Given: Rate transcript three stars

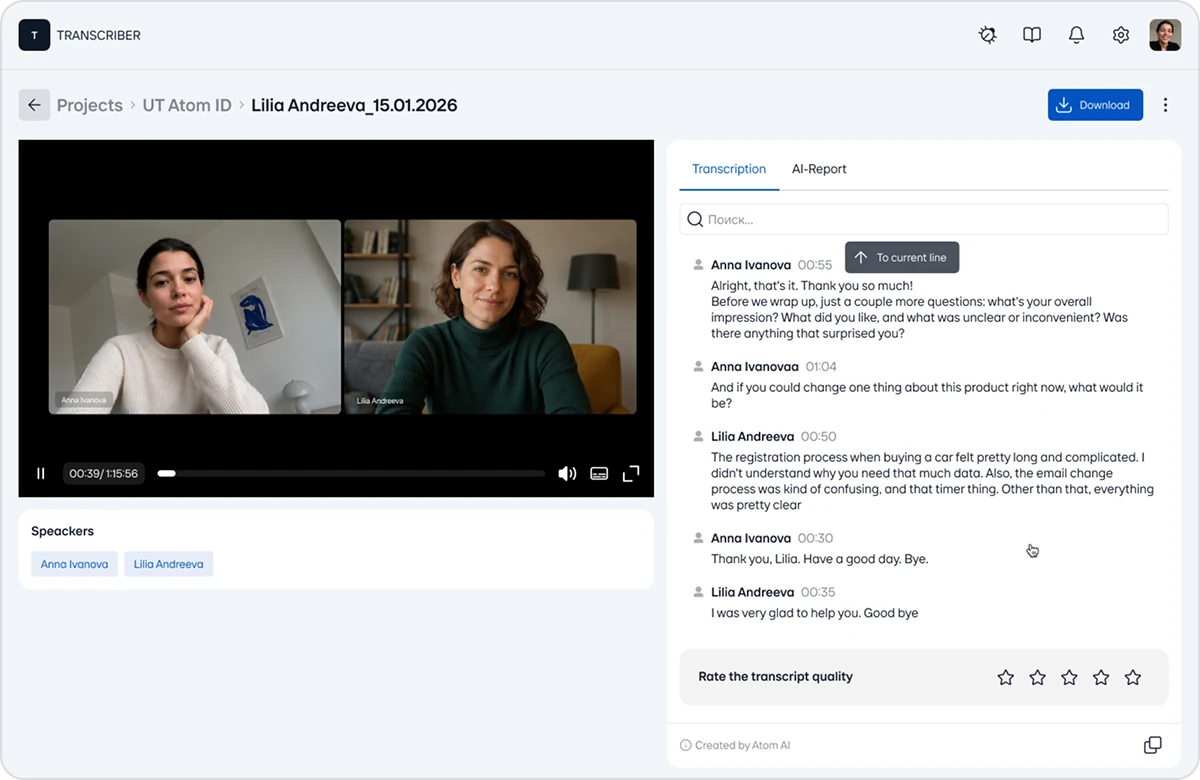Looking at the screenshot, I should (x=1069, y=677).
